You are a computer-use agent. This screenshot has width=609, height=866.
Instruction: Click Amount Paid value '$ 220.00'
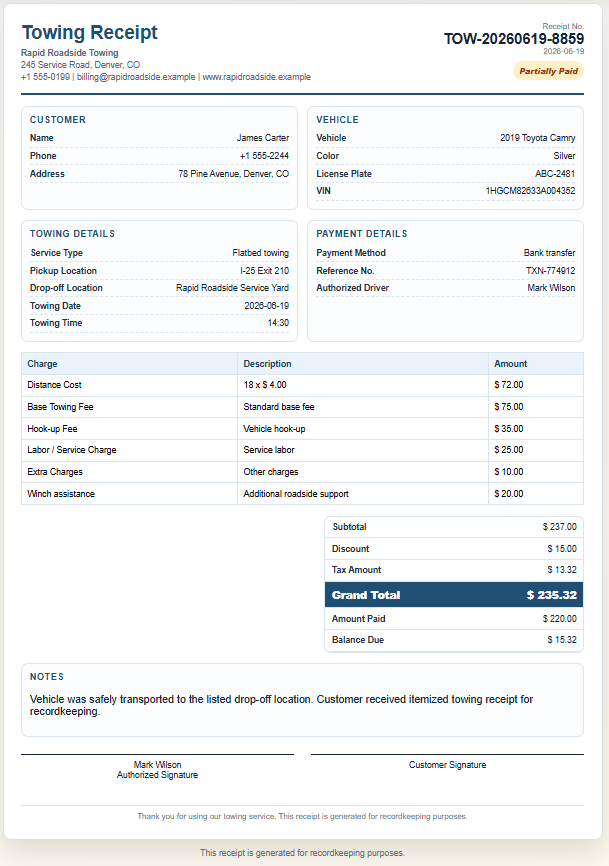pyautogui.click(x=559, y=619)
